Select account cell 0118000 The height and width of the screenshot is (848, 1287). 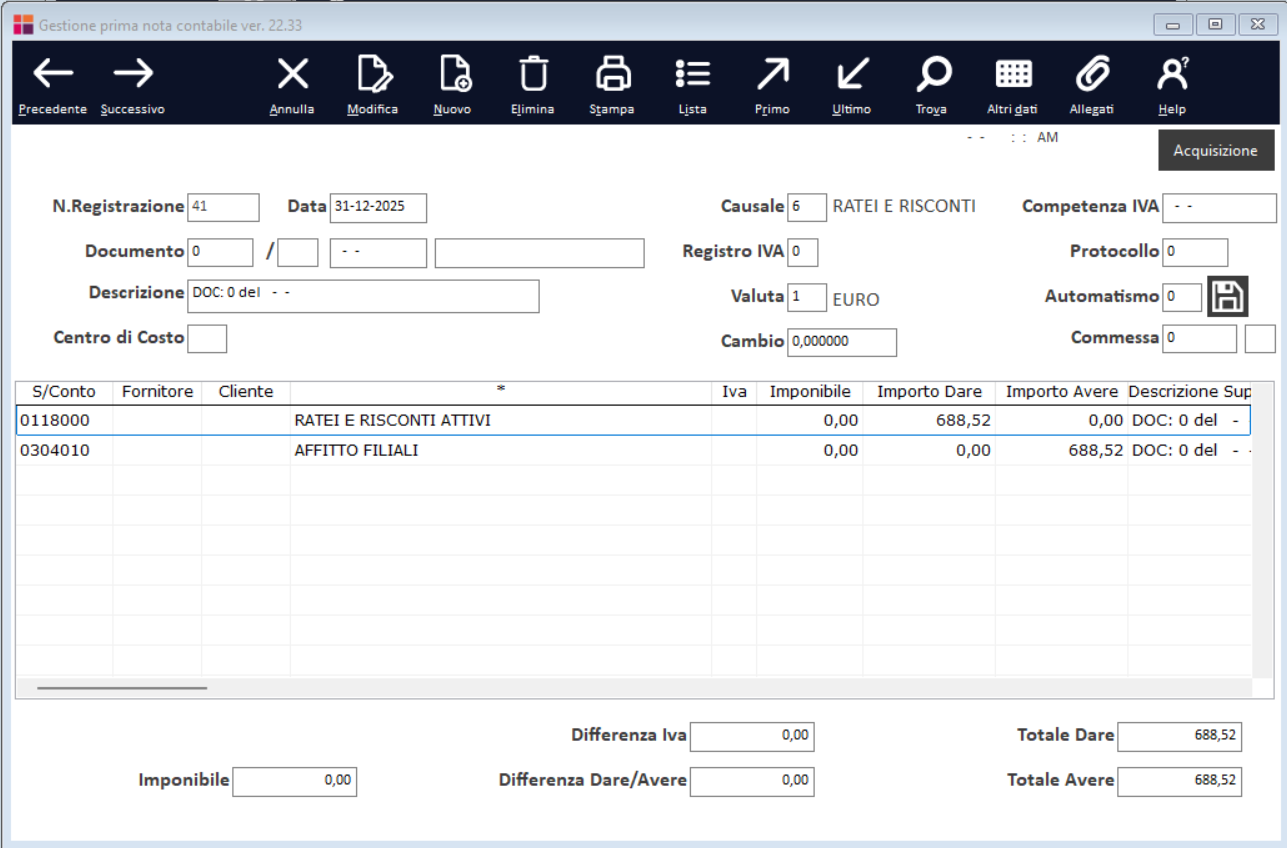coord(64,421)
